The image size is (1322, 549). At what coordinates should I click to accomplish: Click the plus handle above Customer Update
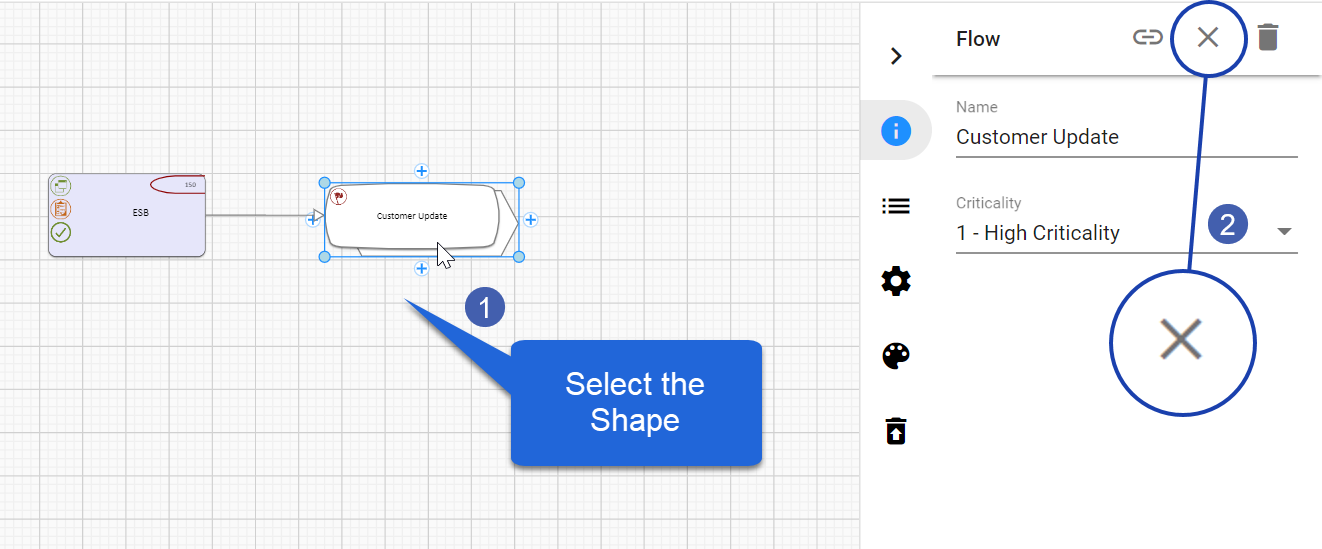click(422, 171)
